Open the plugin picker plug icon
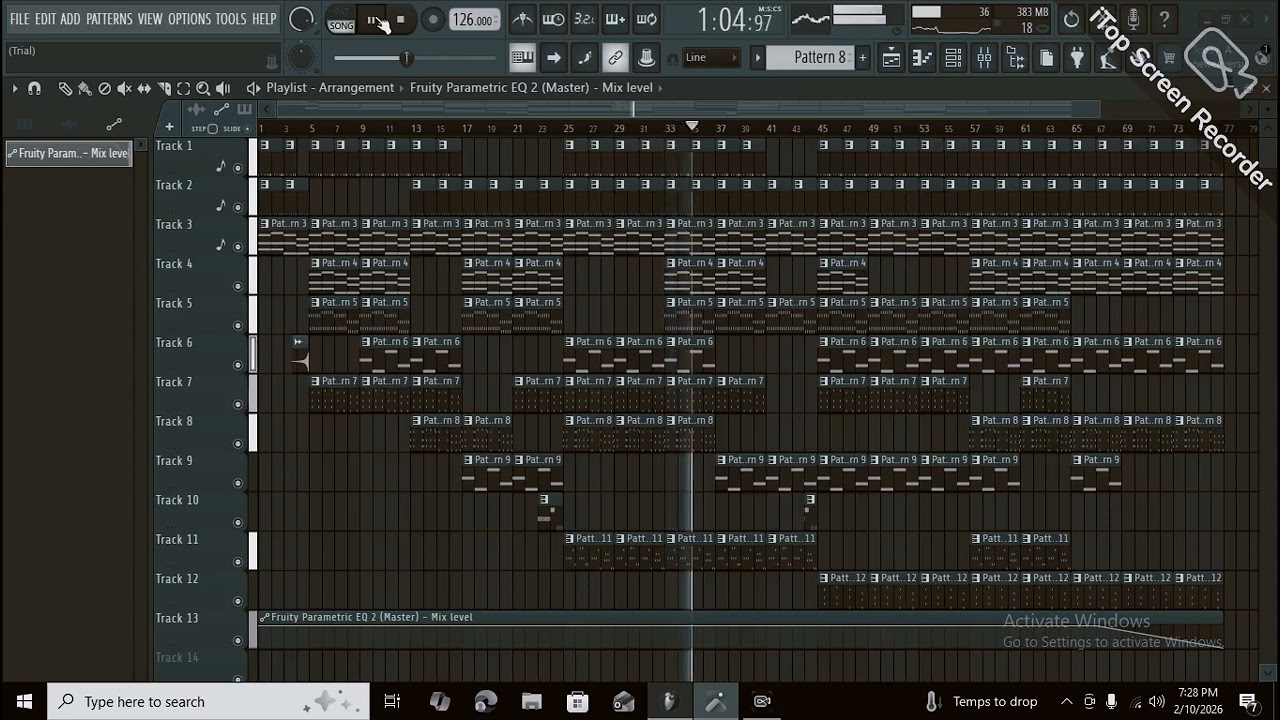Image resolution: width=1280 pixels, height=720 pixels. point(1077,58)
